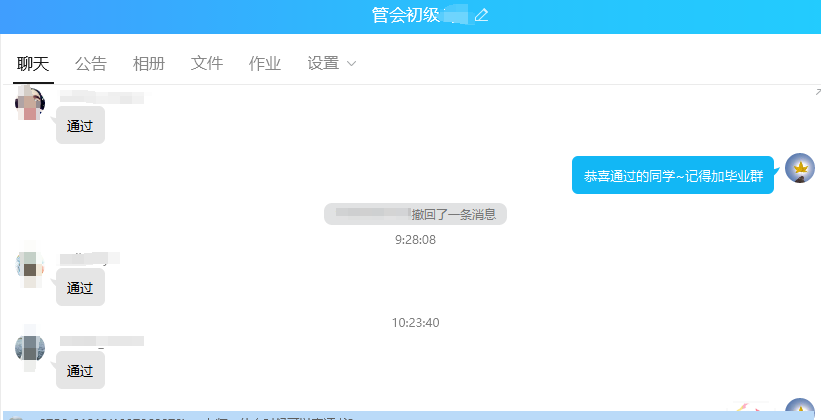Open the 公告 announcements tab
821x420 pixels.
[91, 64]
